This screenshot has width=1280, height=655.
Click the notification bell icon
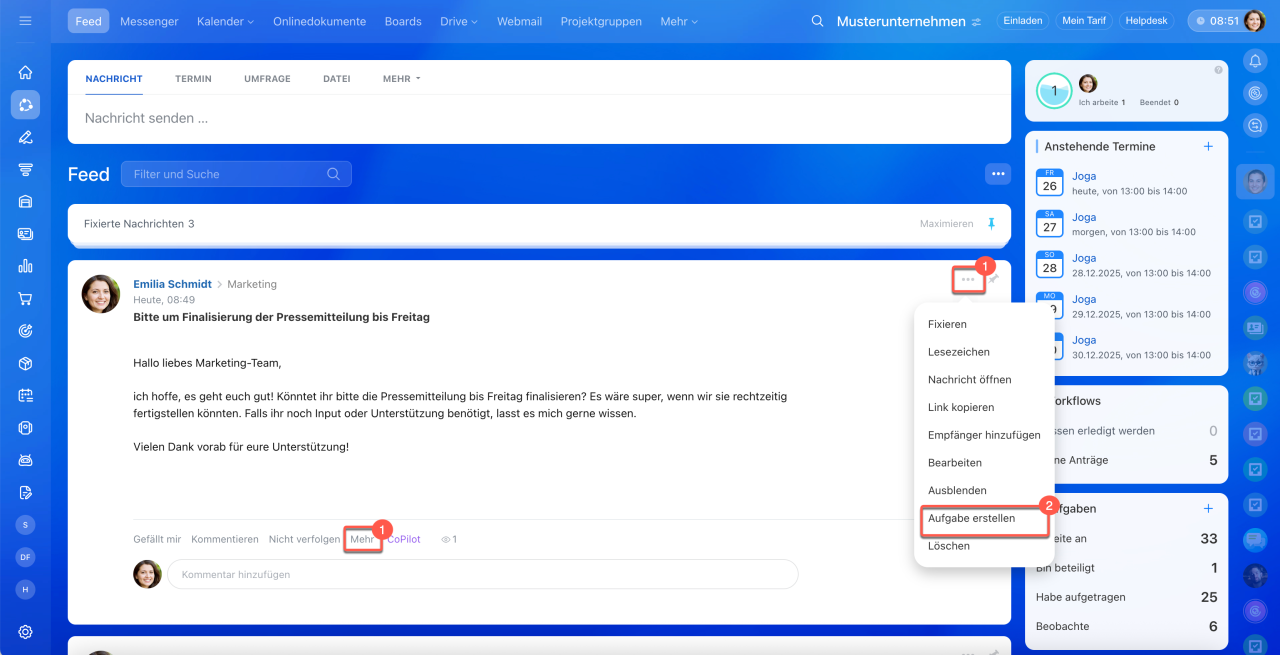pyautogui.click(x=1255, y=61)
